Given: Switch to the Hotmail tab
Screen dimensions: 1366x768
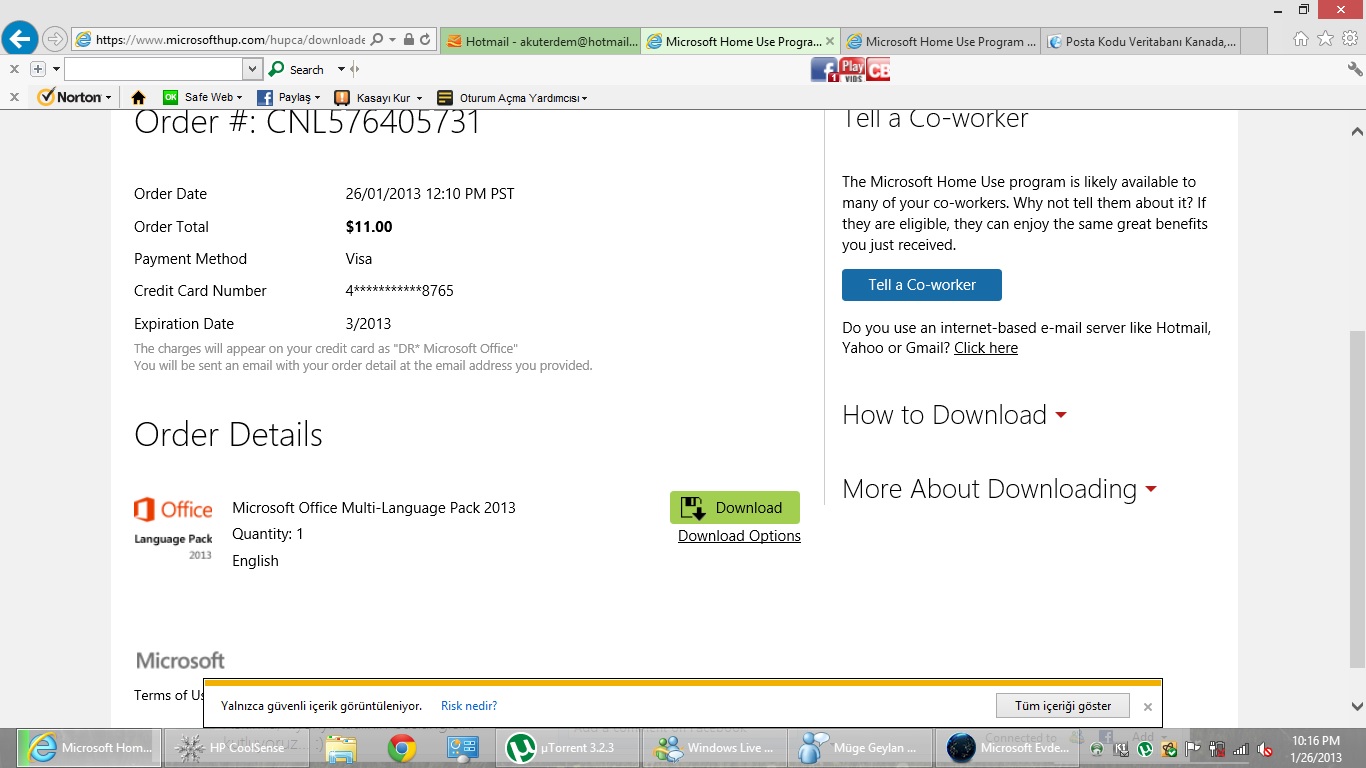Looking at the screenshot, I should [540, 41].
